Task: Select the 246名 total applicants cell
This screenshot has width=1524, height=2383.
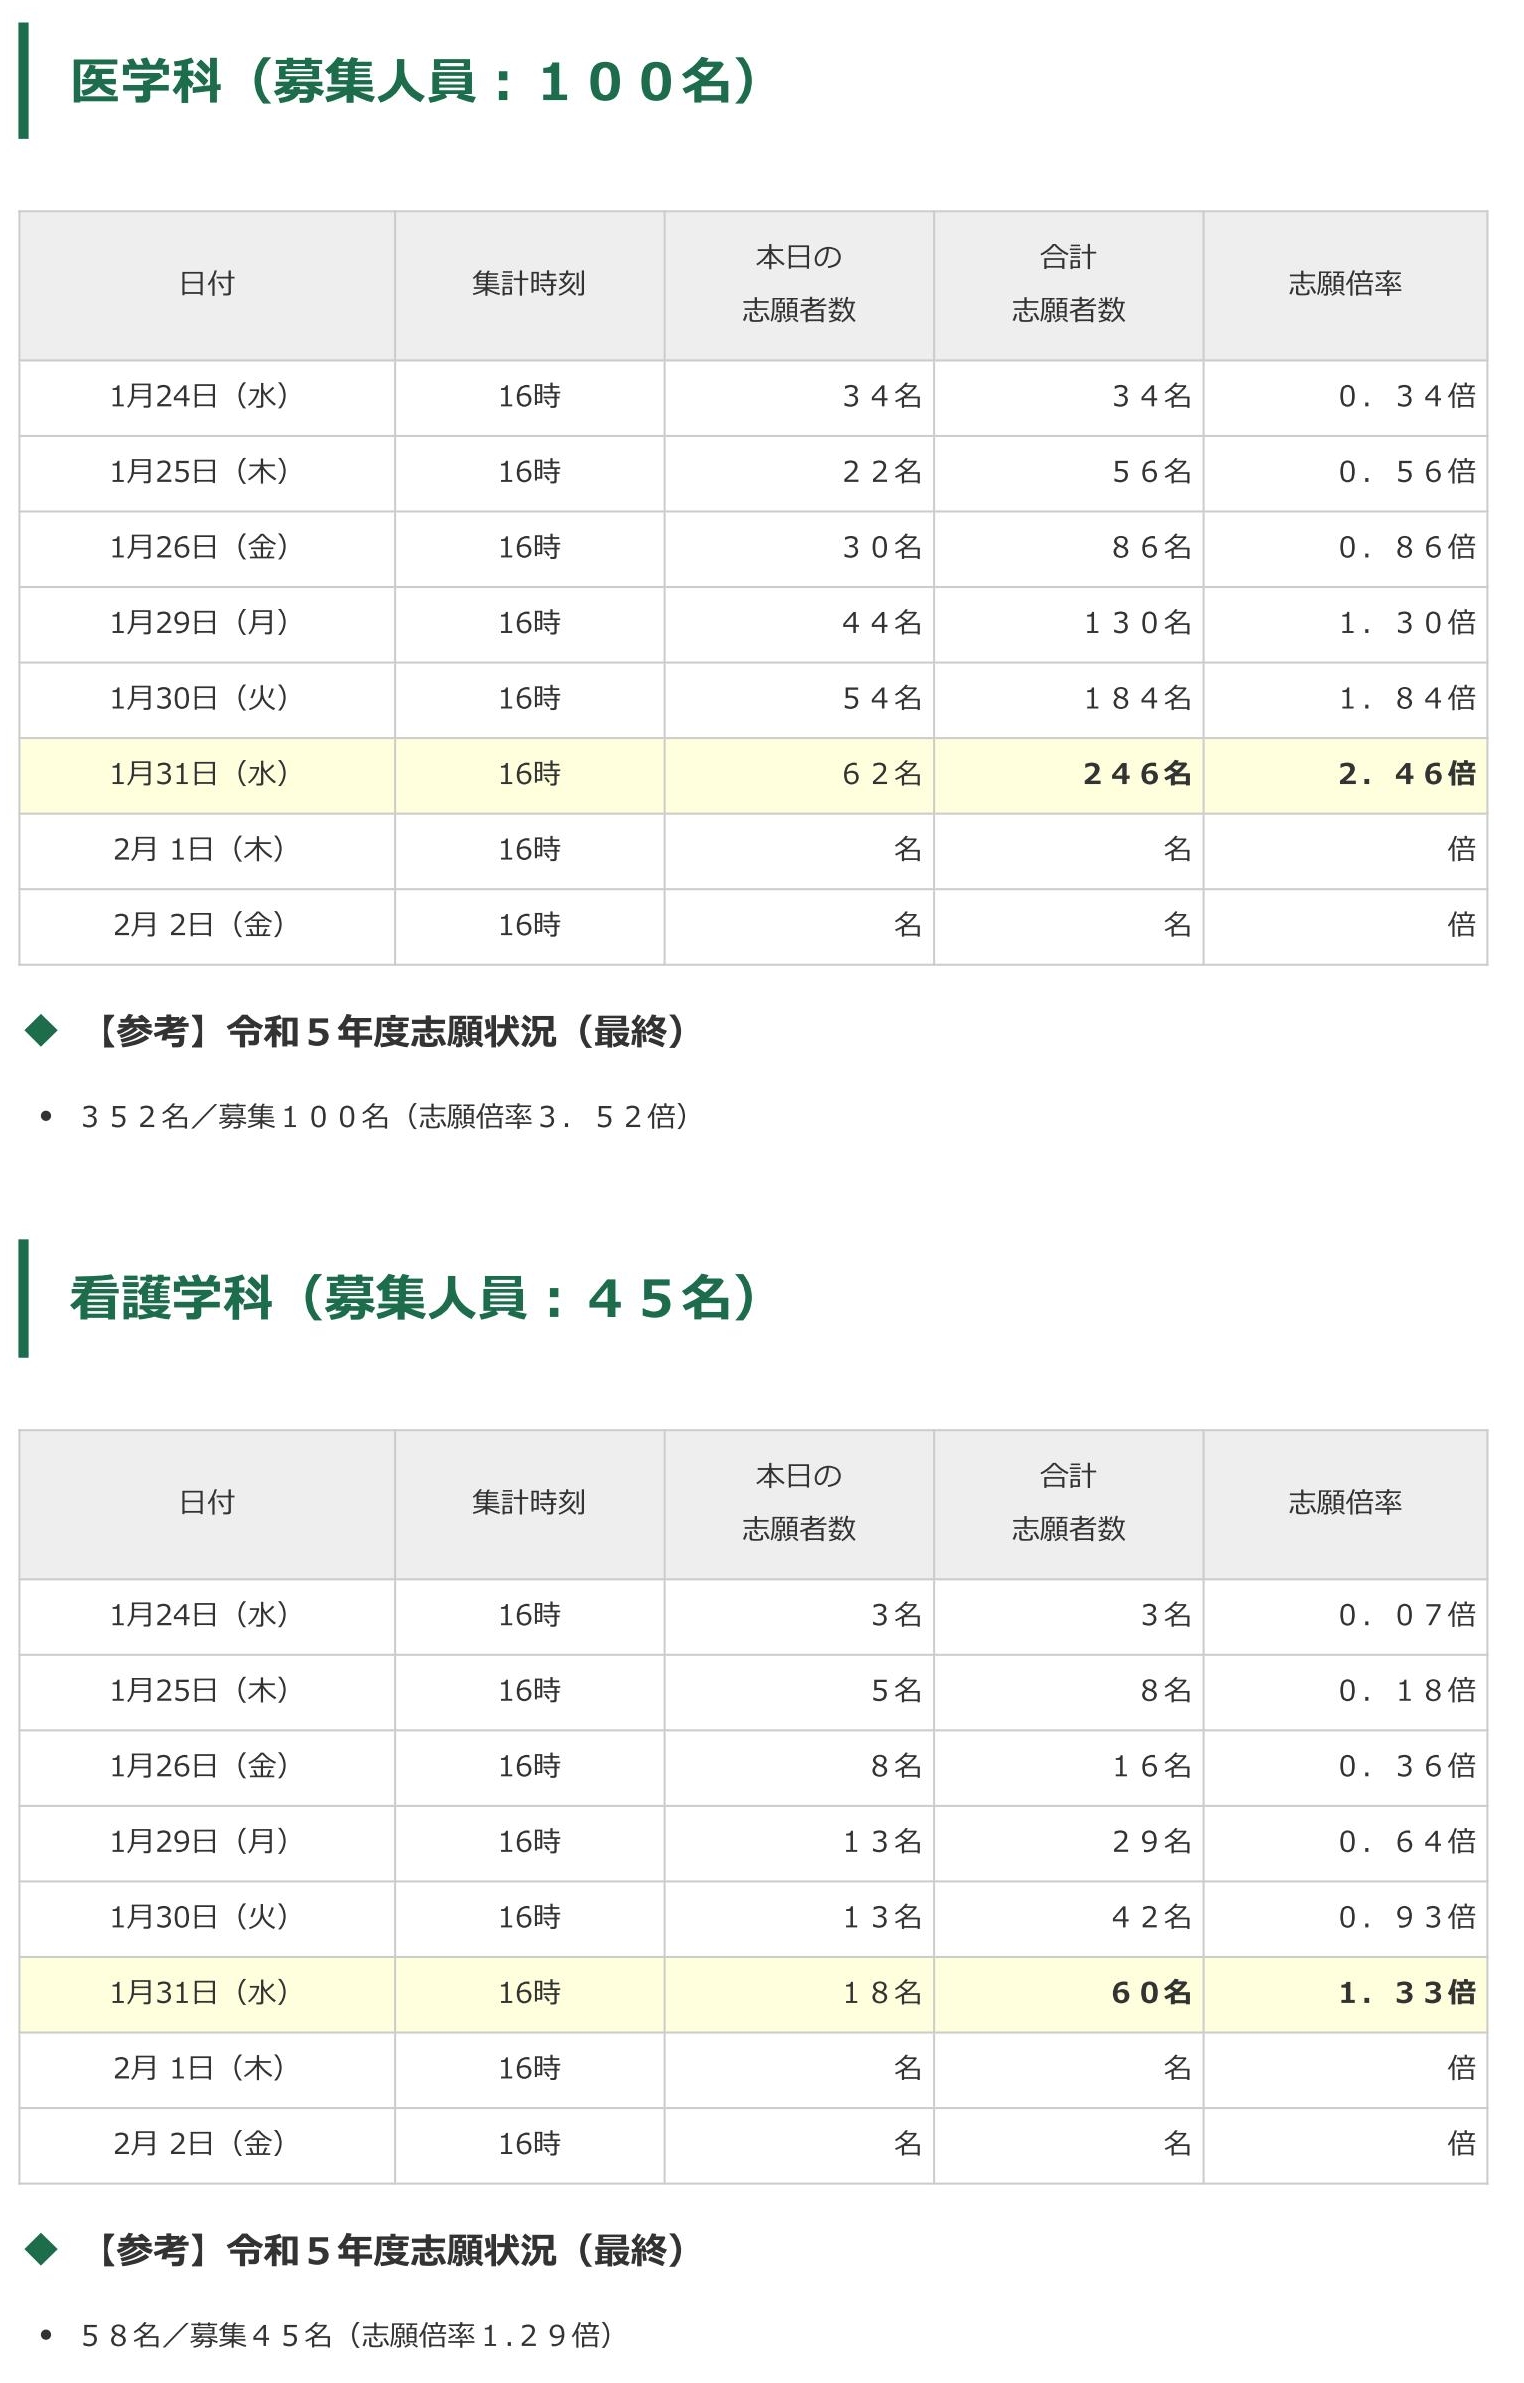Action: coord(1136,774)
